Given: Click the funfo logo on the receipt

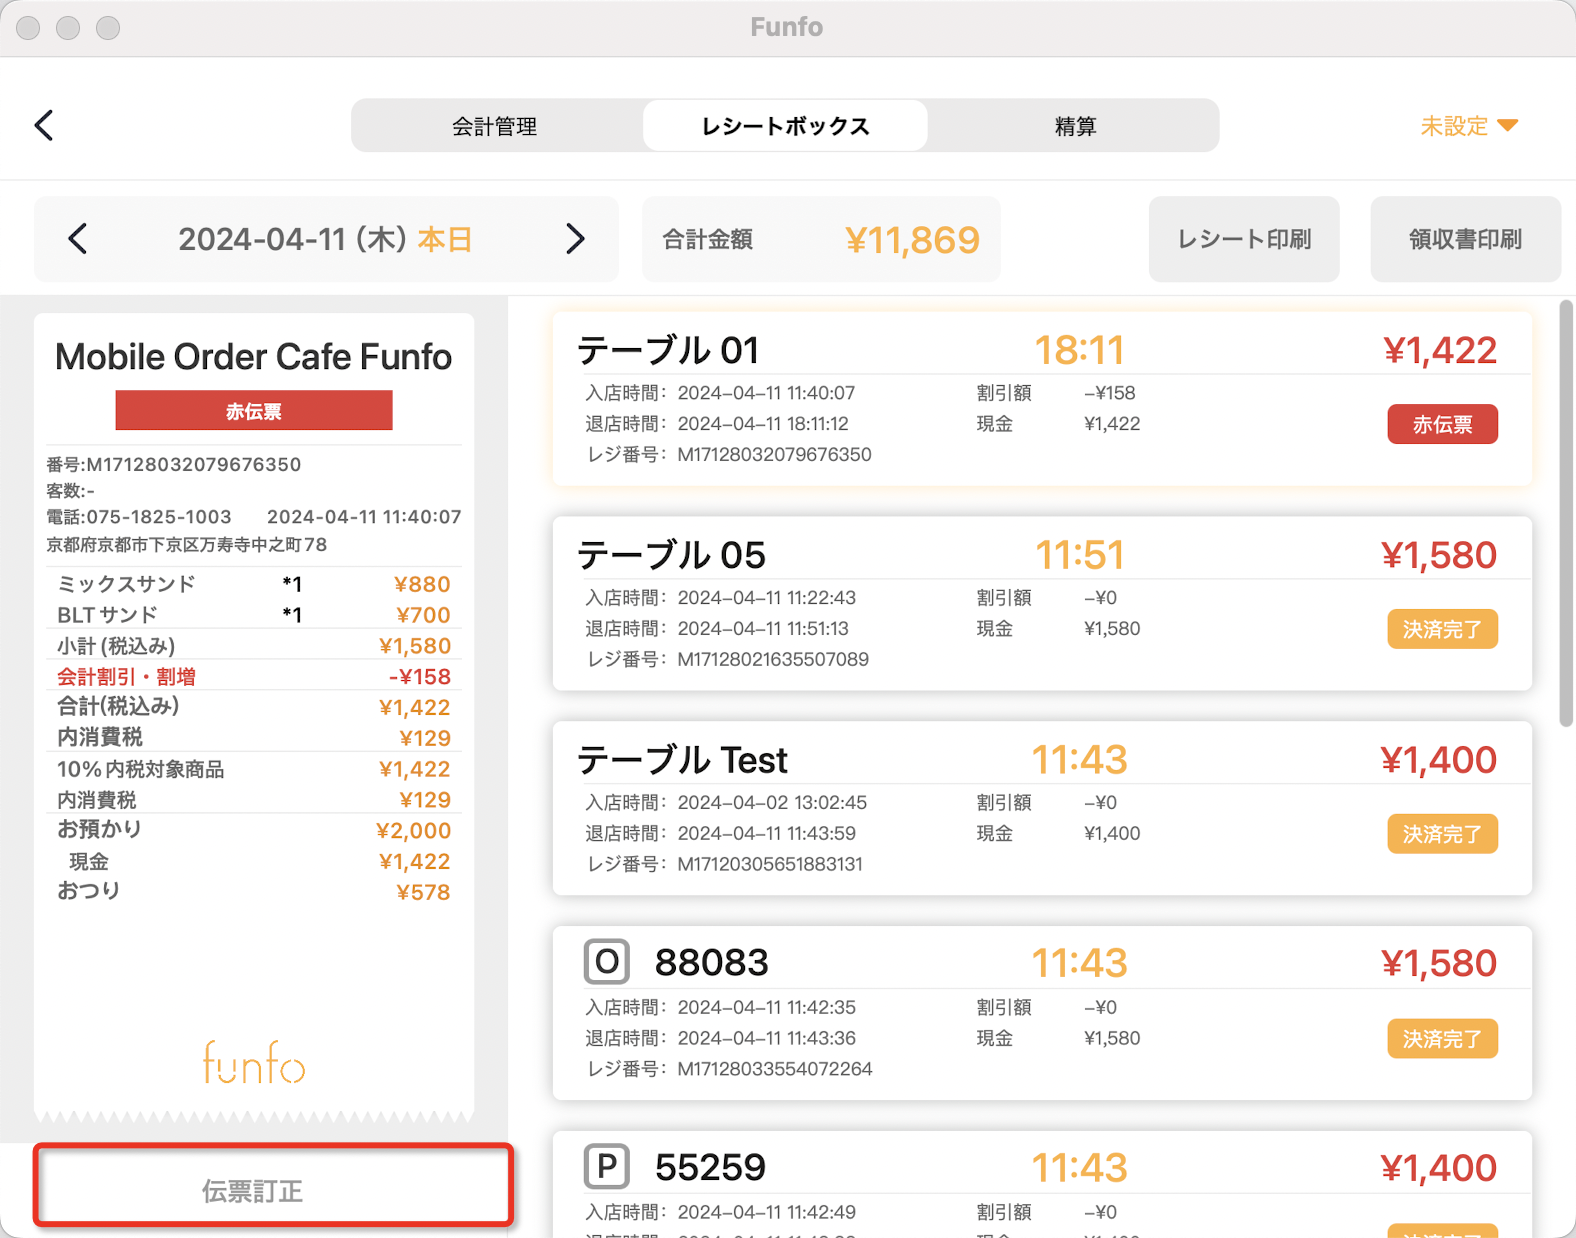Looking at the screenshot, I should (x=254, y=1063).
